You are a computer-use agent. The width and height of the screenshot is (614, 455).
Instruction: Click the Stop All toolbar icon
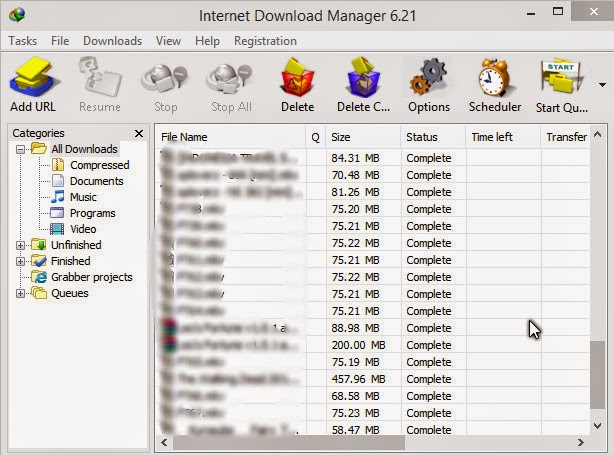(230, 79)
